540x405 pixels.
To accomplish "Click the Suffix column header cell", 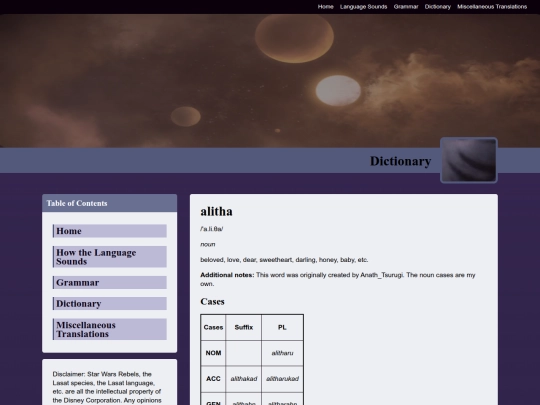I will (244, 328).
